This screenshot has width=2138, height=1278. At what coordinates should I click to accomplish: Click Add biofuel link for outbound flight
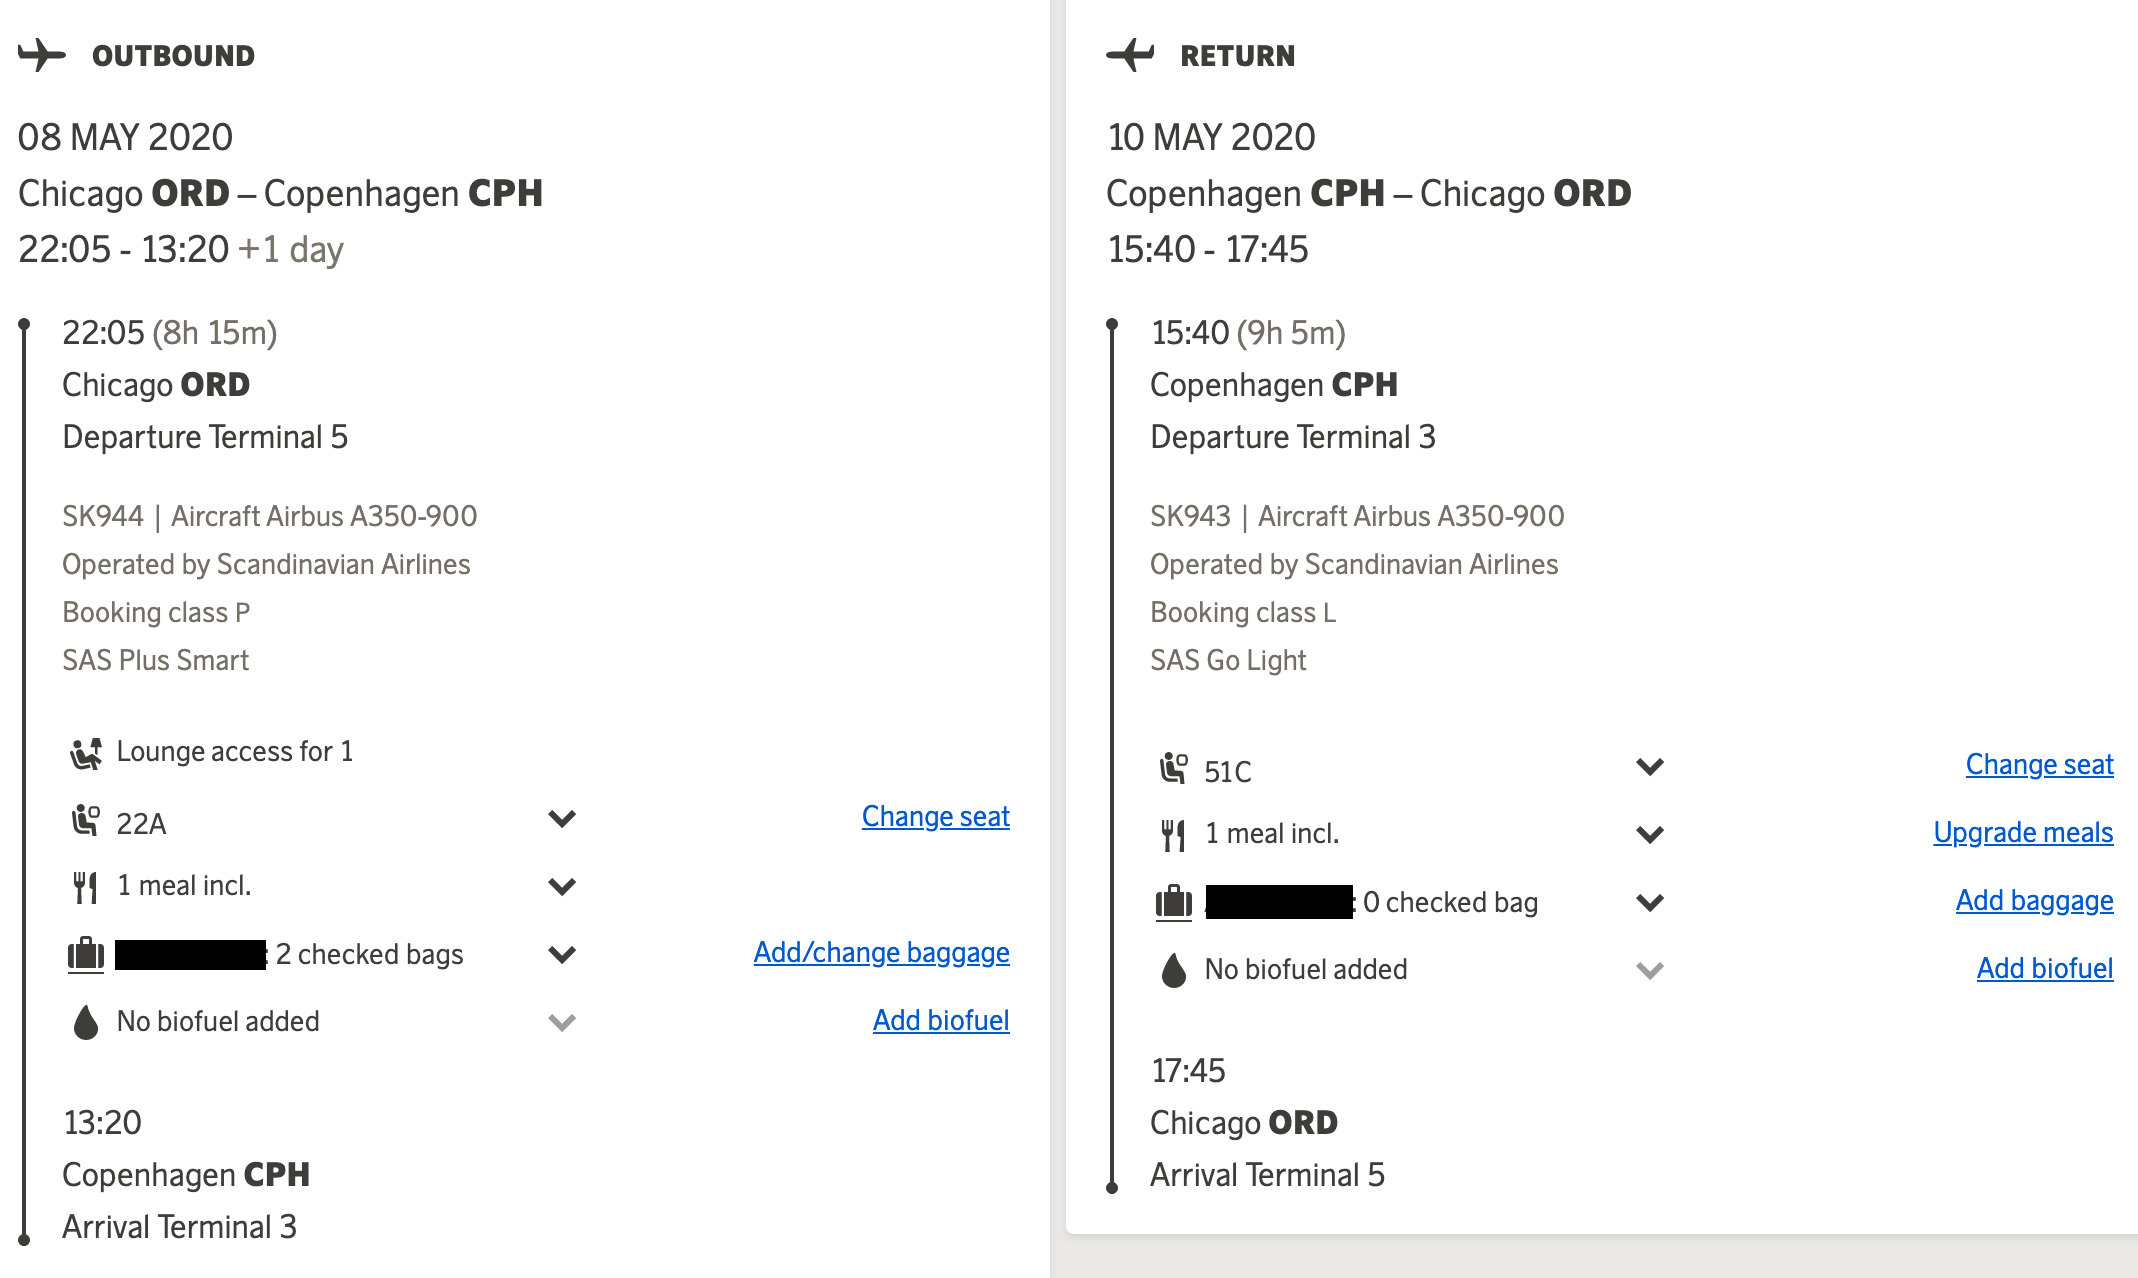(940, 1021)
